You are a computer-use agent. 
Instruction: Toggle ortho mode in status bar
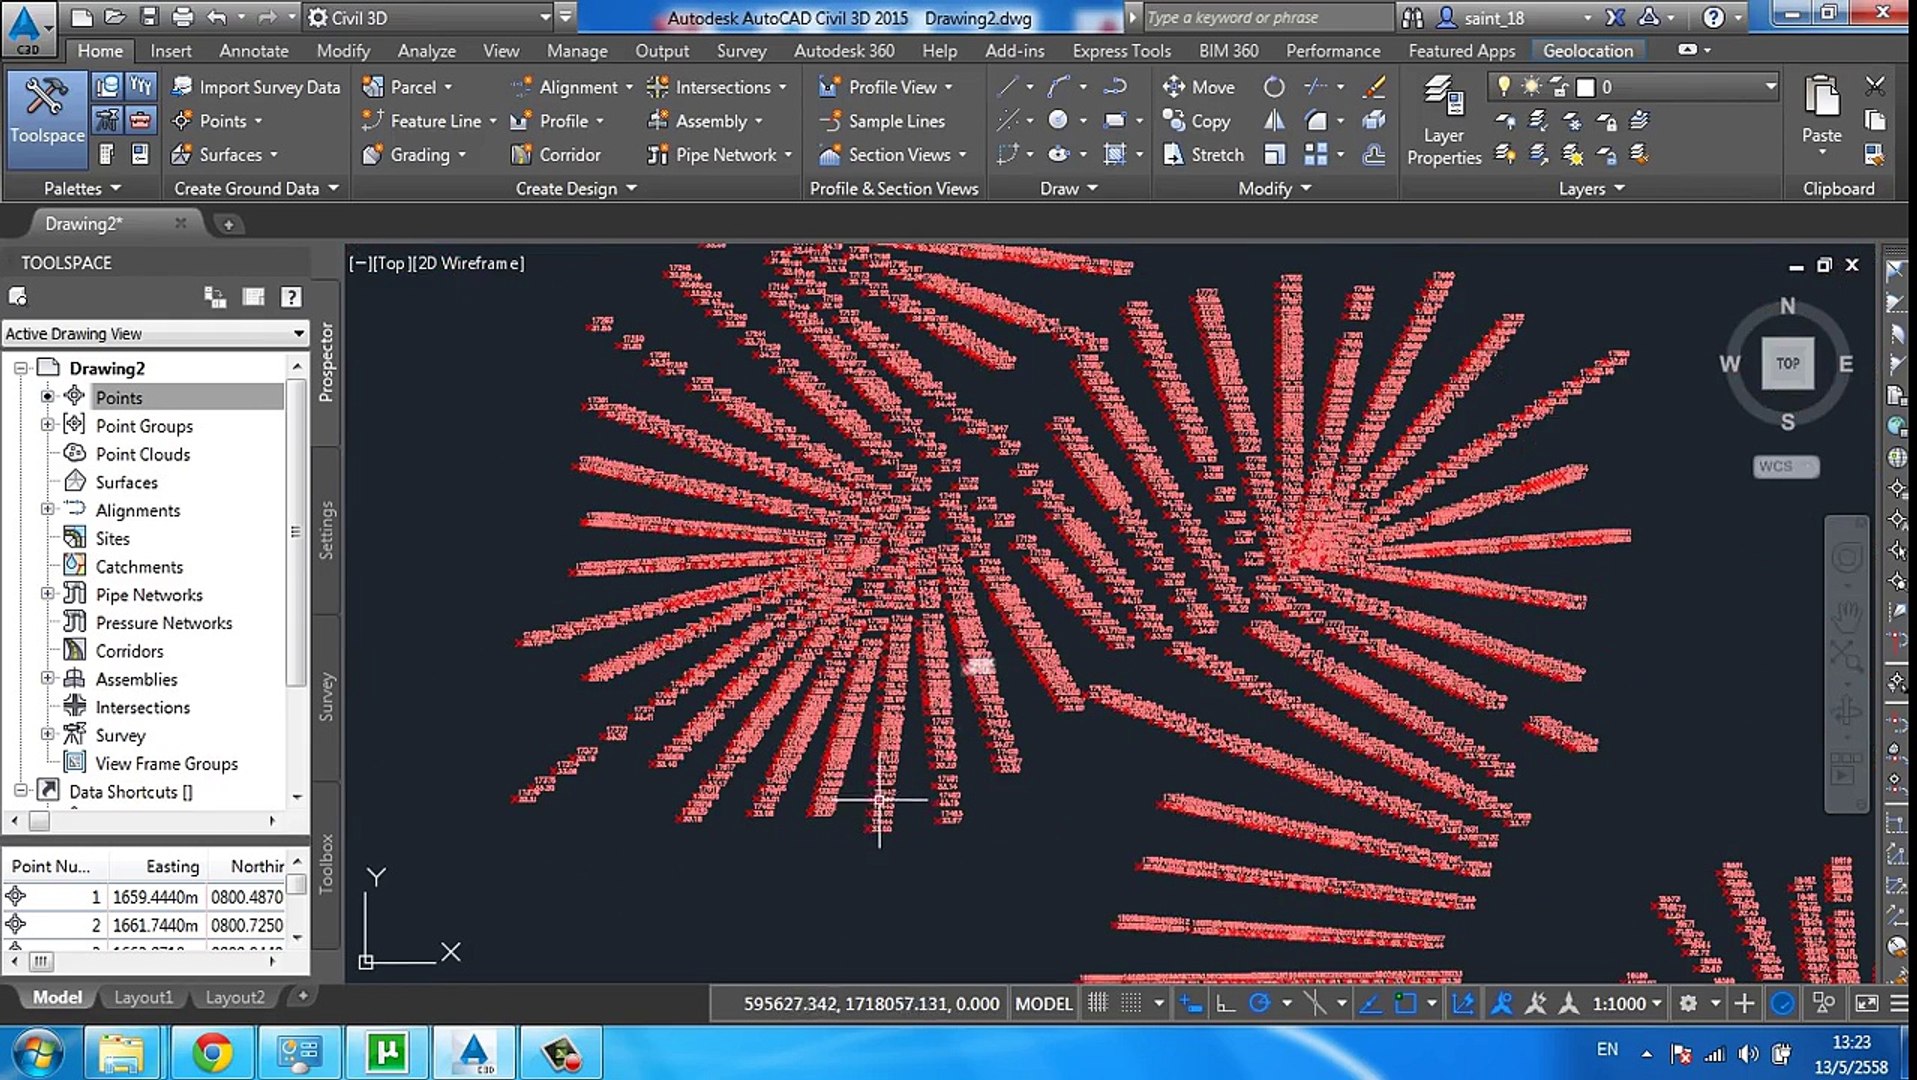1225,1003
